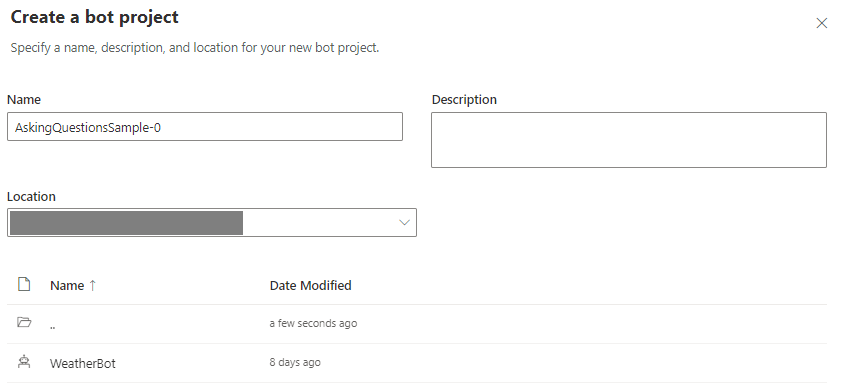
Task: Click the Location field label
Action: 31,197
